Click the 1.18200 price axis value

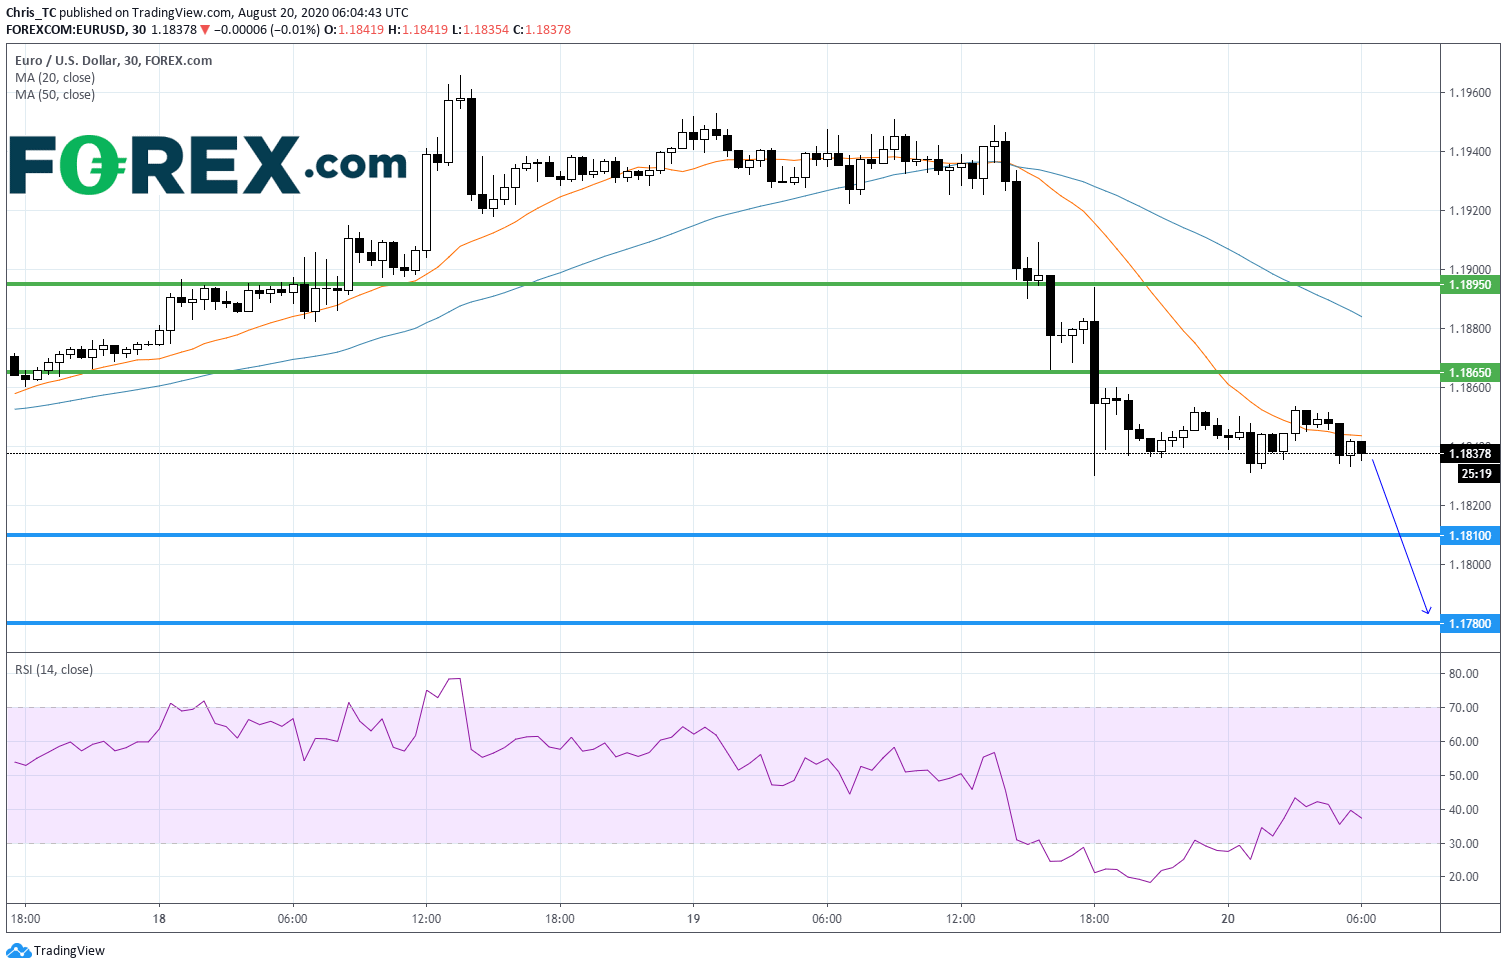[1470, 506]
